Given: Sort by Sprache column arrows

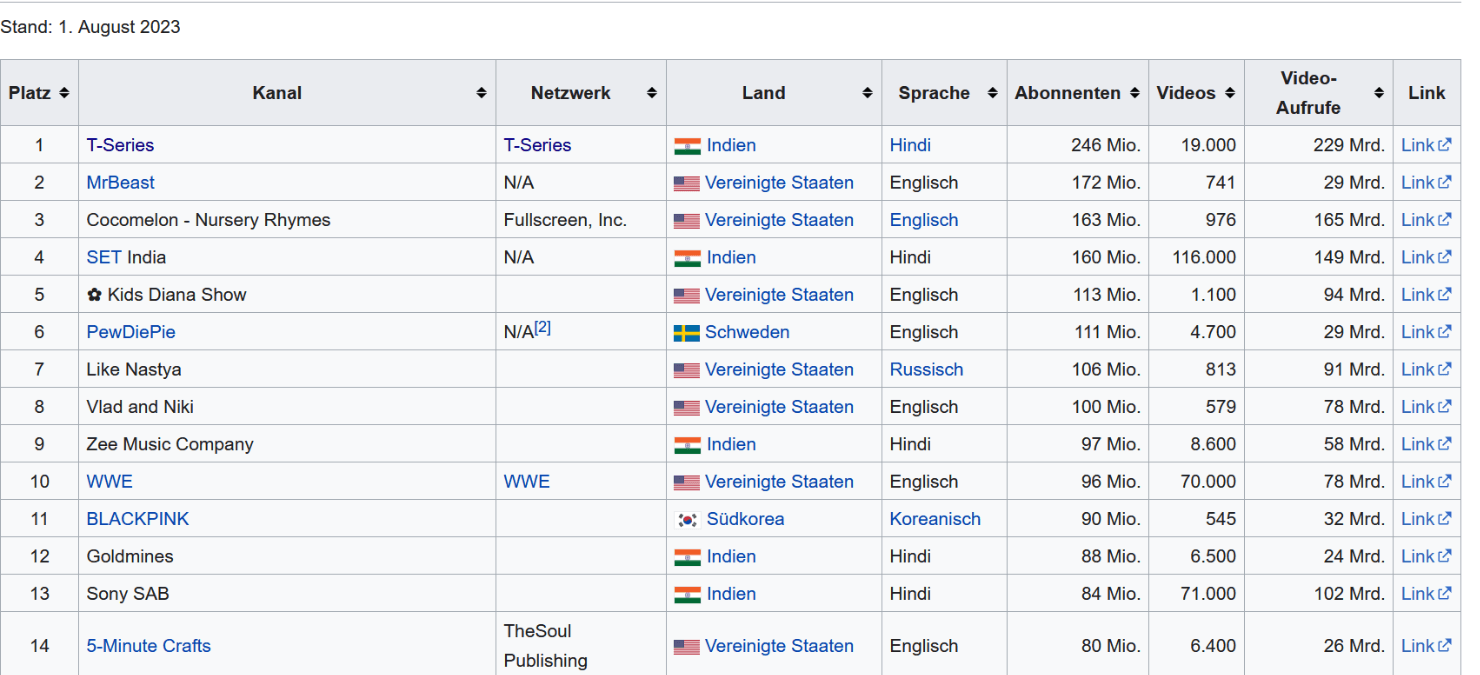Looking at the screenshot, I should point(992,93).
